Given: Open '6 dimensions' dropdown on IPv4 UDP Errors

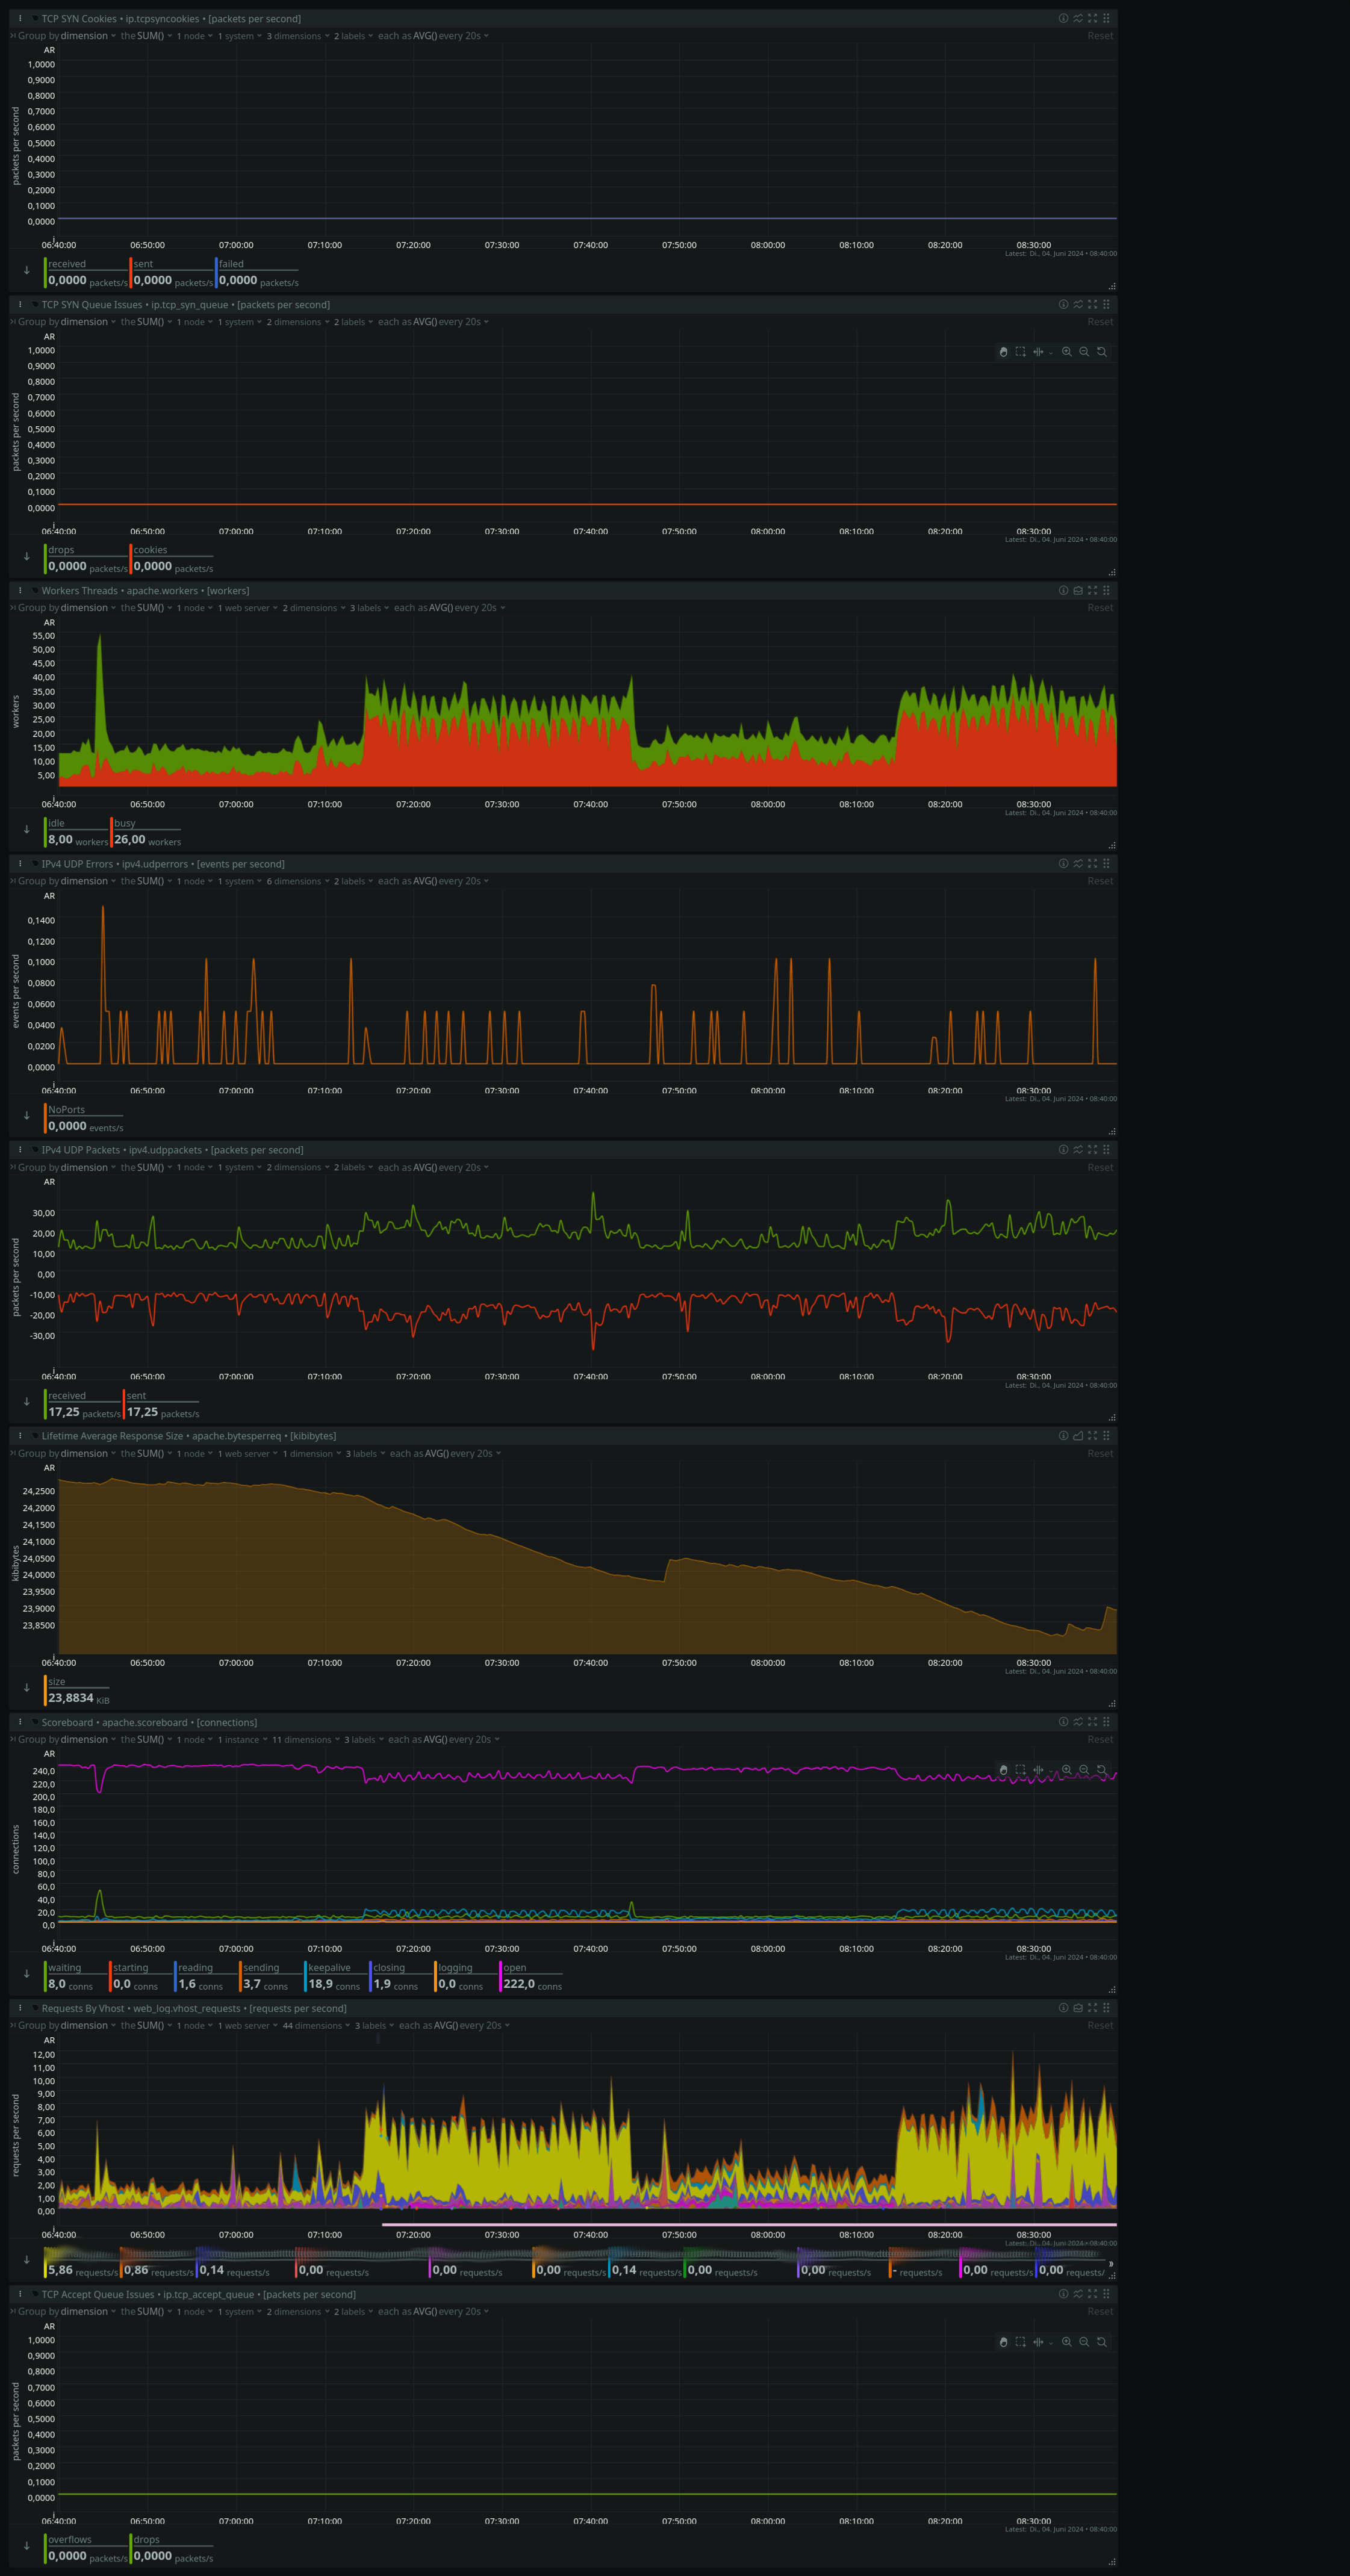Looking at the screenshot, I should click(x=298, y=881).
